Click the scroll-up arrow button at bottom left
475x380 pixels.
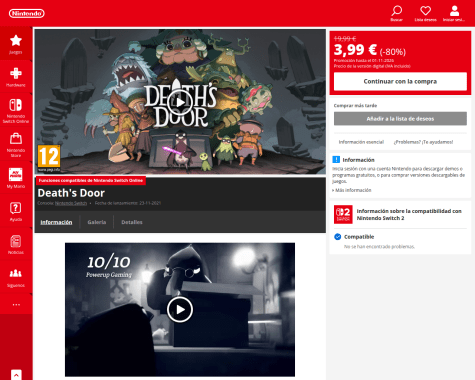pyautogui.click(x=16, y=374)
